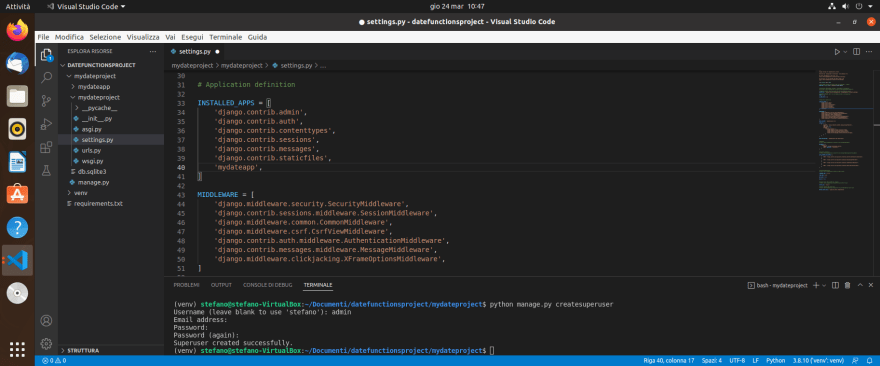
Task: Open Thunderbird mail from the dock
Action: [x=17, y=63]
